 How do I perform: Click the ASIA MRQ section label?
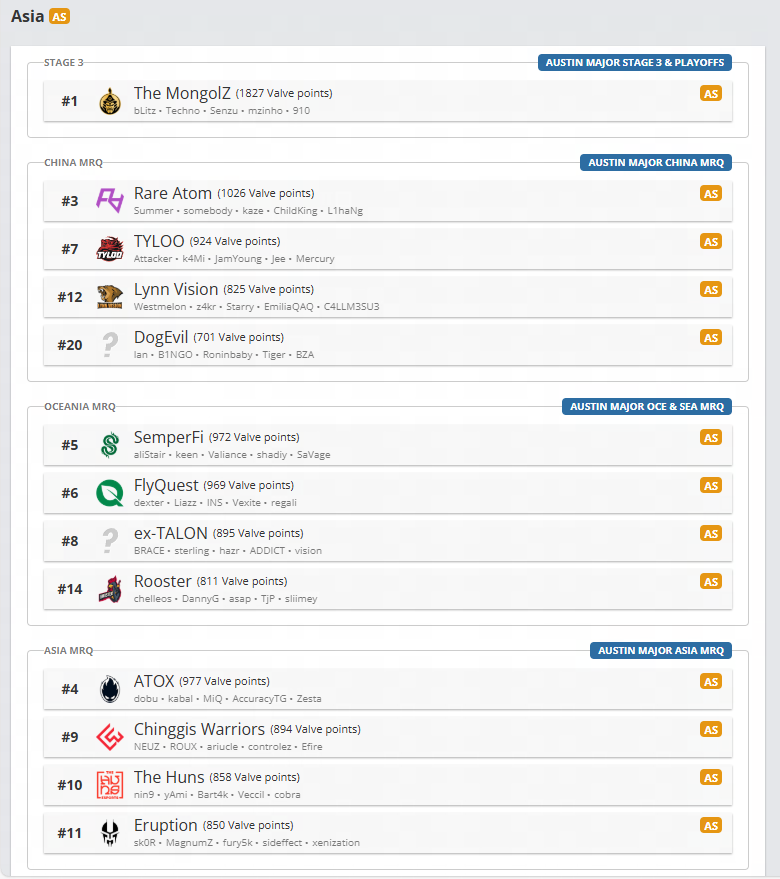tap(68, 650)
